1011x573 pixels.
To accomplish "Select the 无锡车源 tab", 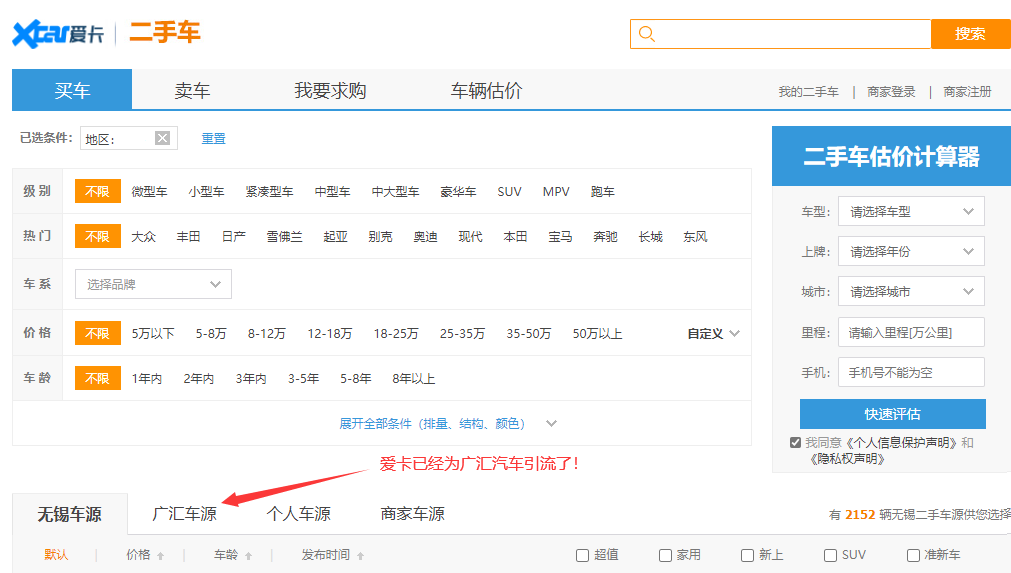I will pyautogui.click(x=70, y=514).
